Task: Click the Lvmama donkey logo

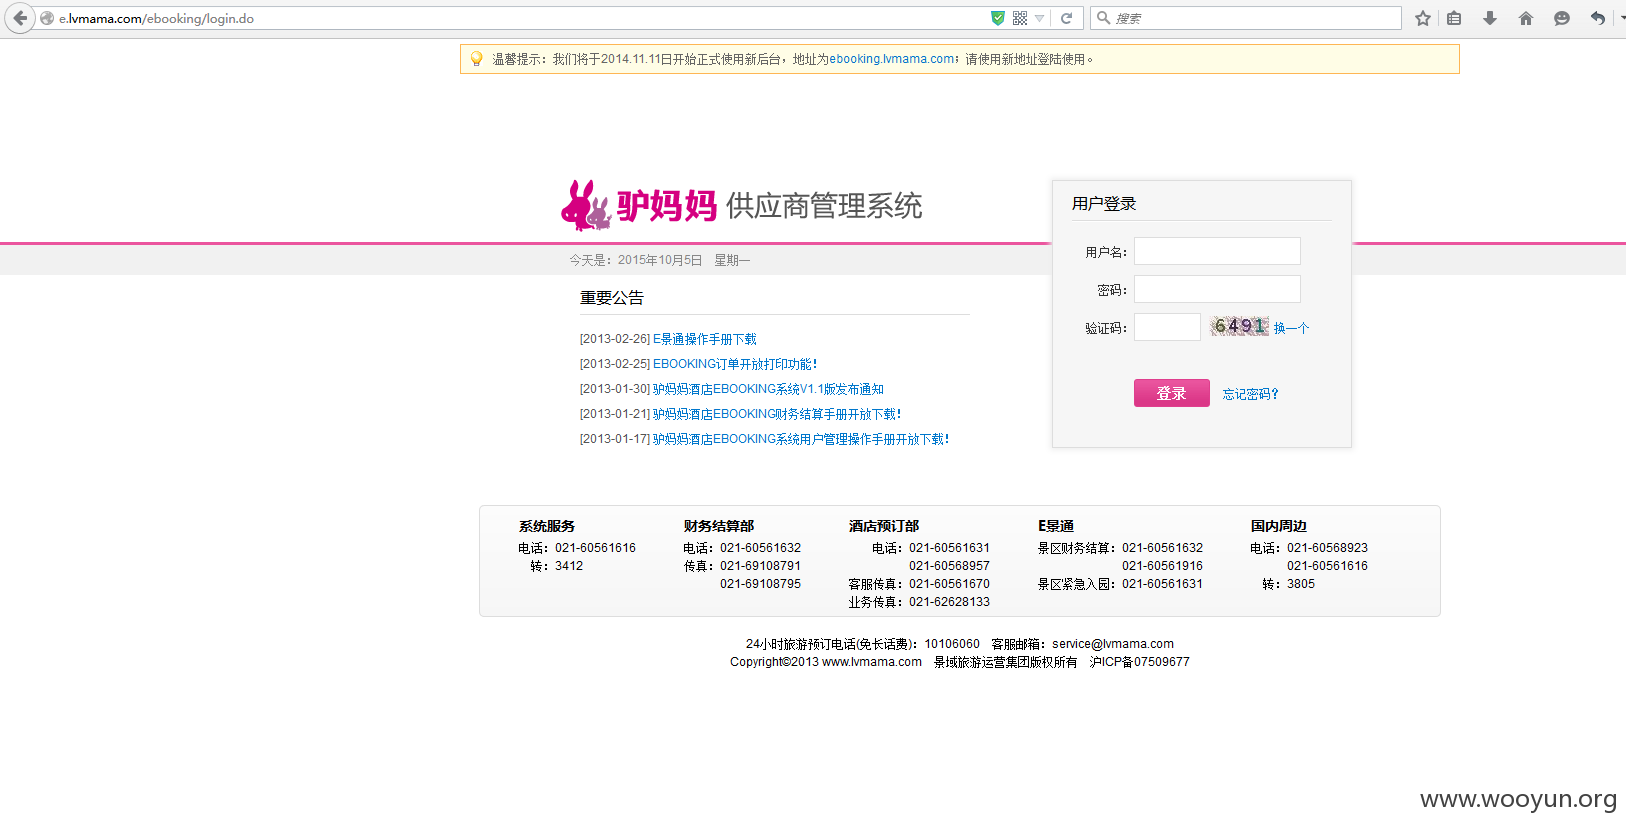Action: click(x=586, y=206)
